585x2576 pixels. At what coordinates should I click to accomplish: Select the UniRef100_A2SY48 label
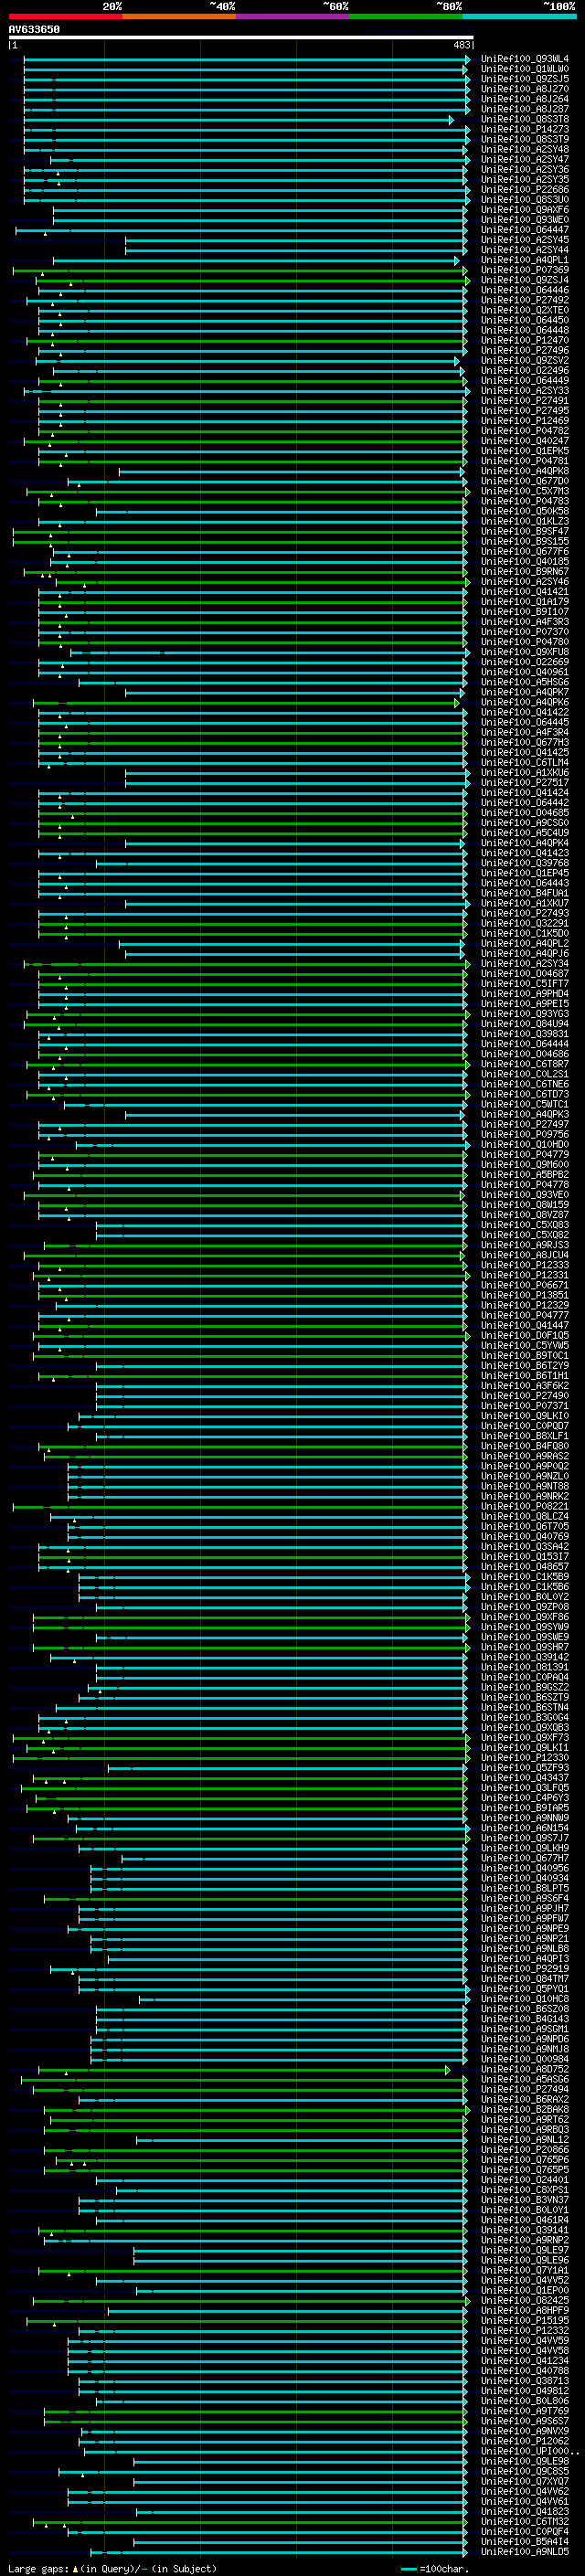point(525,149)
